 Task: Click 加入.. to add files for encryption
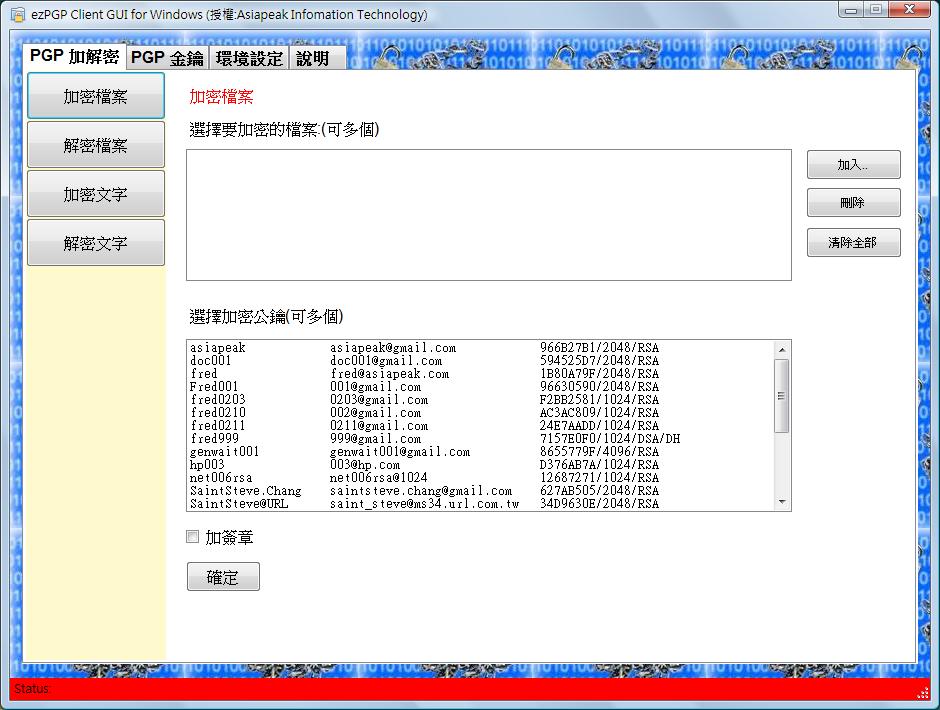pyautogui.click(x=853, y=164)
